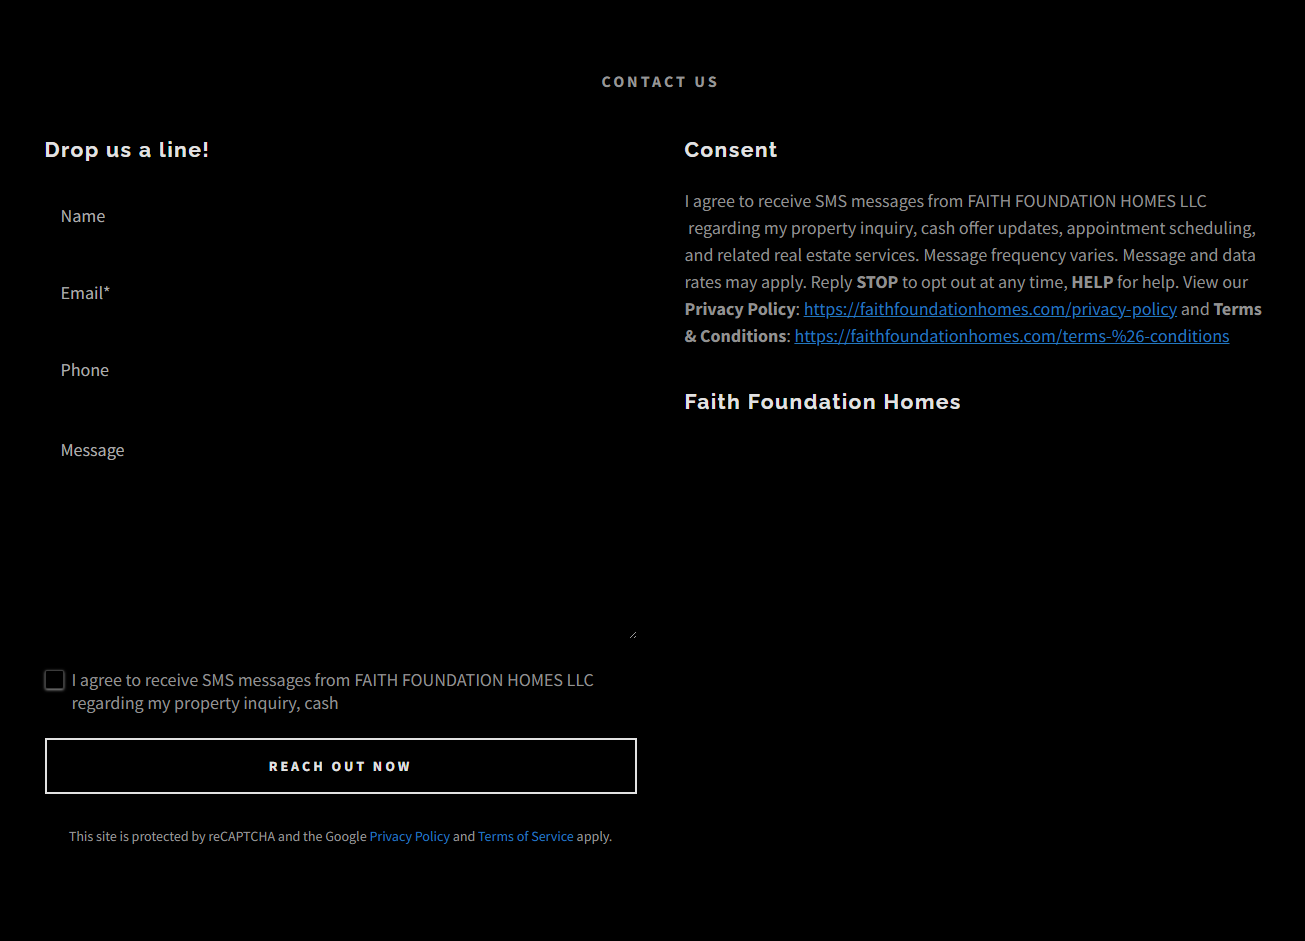Click the 'Consent' heading
Screen dimensions: 1305x941
tap(731, 150)
